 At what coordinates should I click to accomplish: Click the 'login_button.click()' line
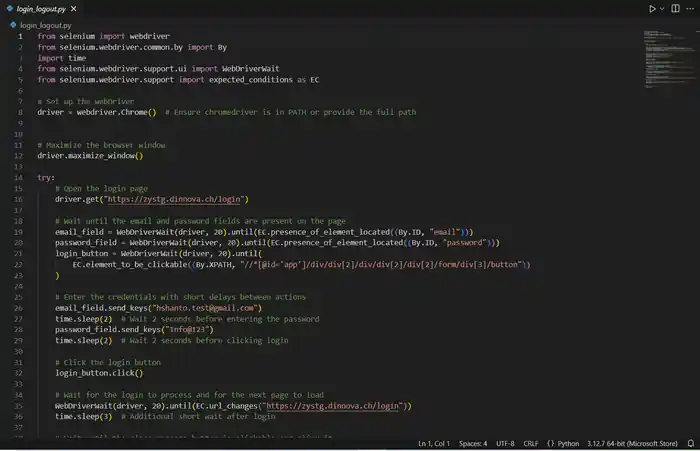pos(99,373)
